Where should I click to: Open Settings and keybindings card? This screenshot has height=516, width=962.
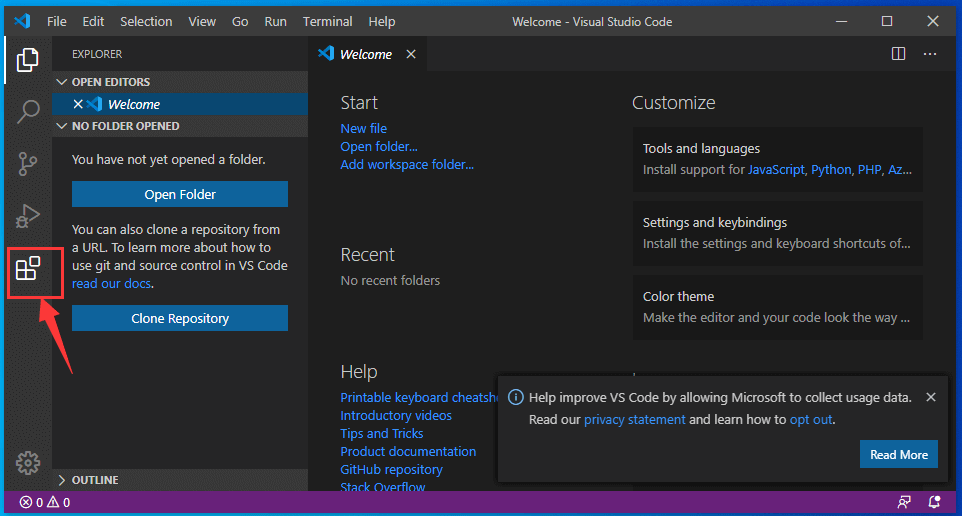pyautogui.click(x=778, y=233)
